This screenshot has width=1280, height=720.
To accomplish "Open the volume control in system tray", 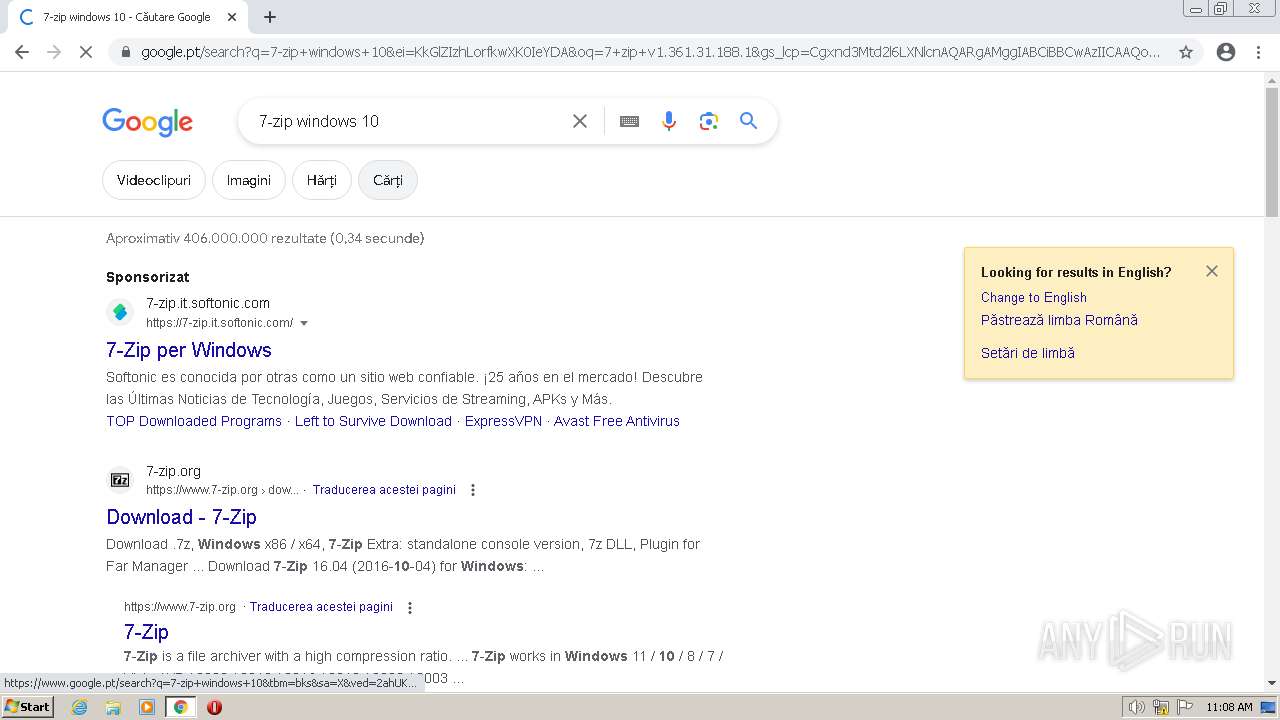I will [x=1136, y=707].
